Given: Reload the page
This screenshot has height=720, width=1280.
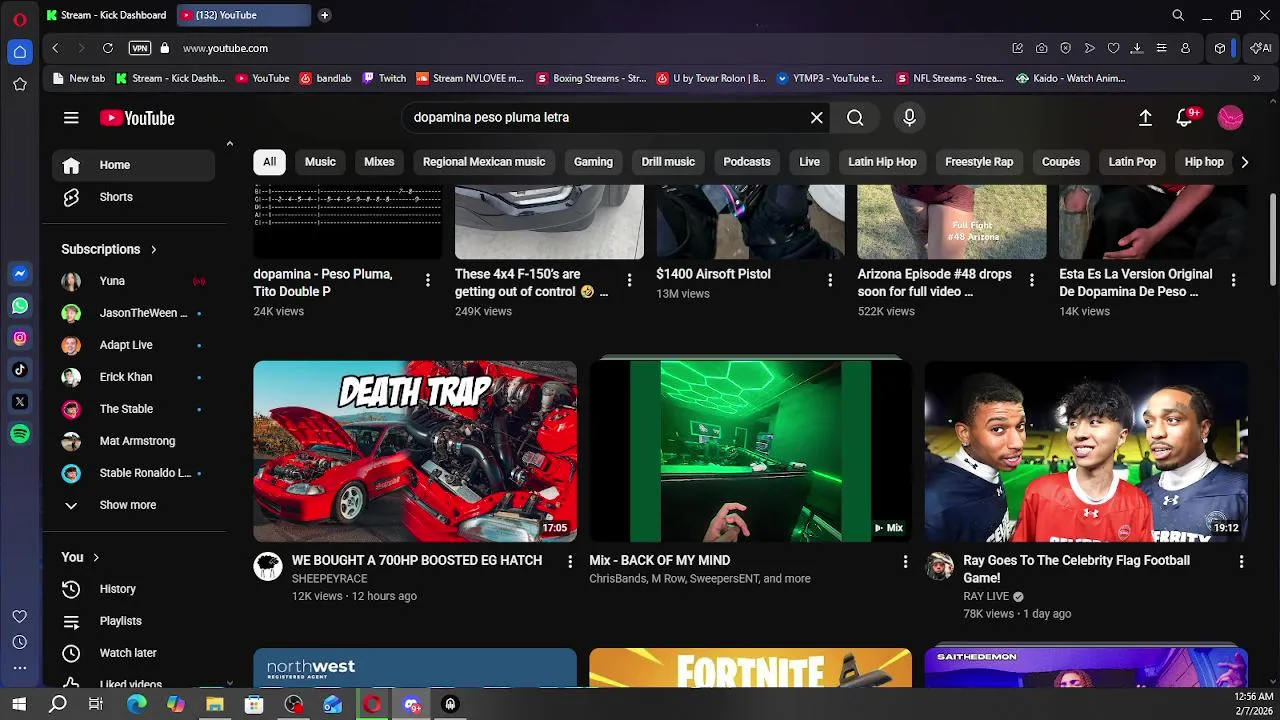Looking at the screenshot, I should point(108,48).
